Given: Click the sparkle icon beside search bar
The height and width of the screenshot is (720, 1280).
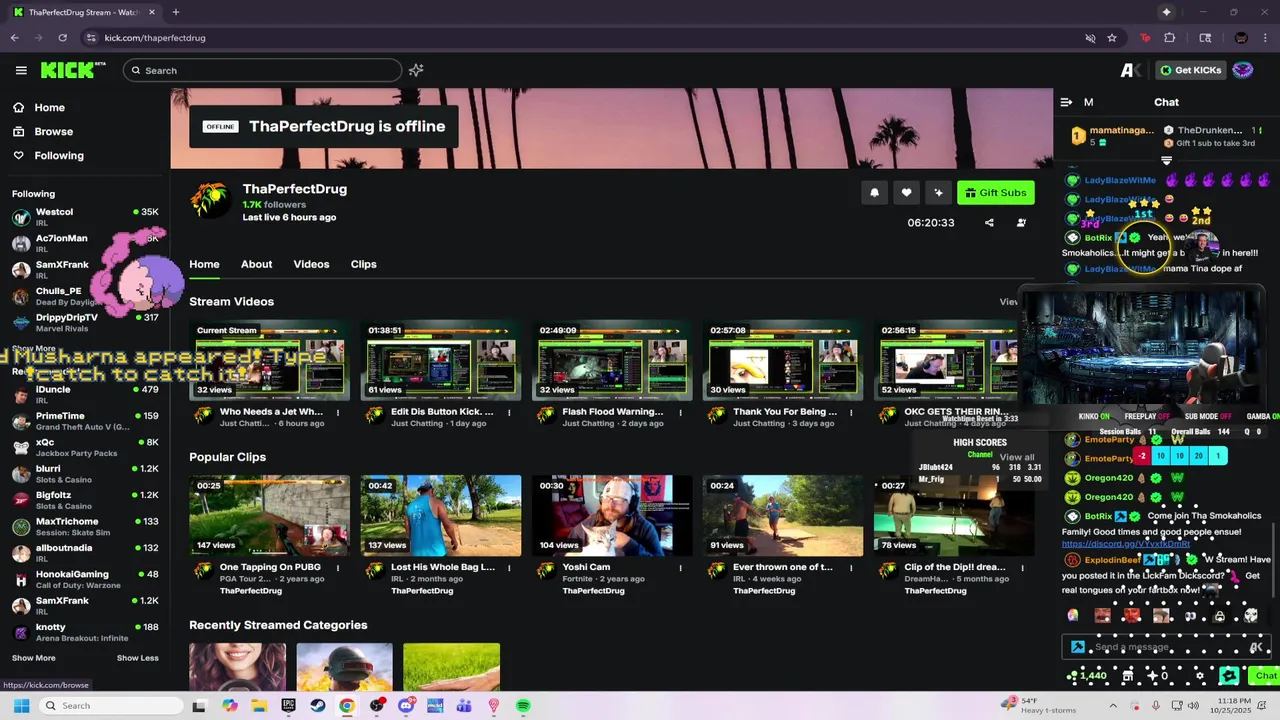Looking at the screenshot, I should 416,70.
